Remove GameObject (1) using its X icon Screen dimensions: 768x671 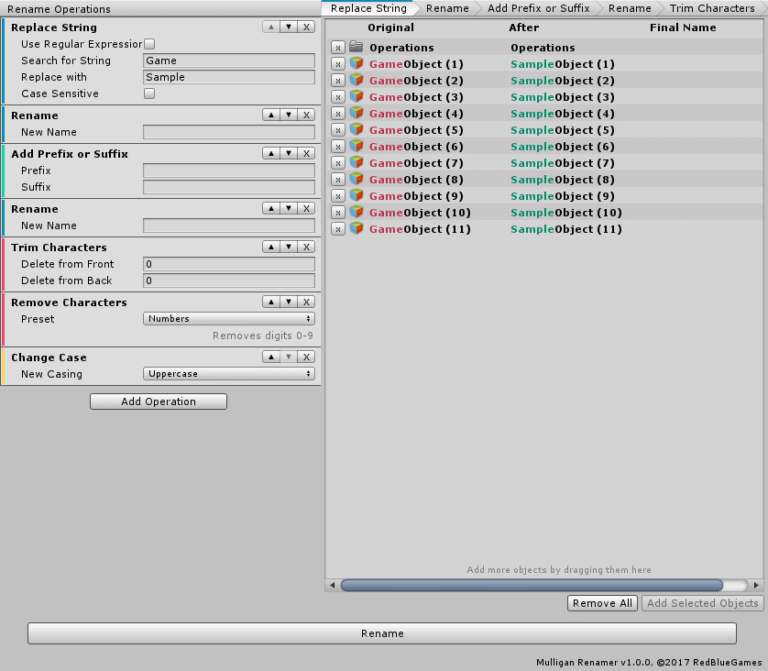pyautogui.click(x=338, y=64)
